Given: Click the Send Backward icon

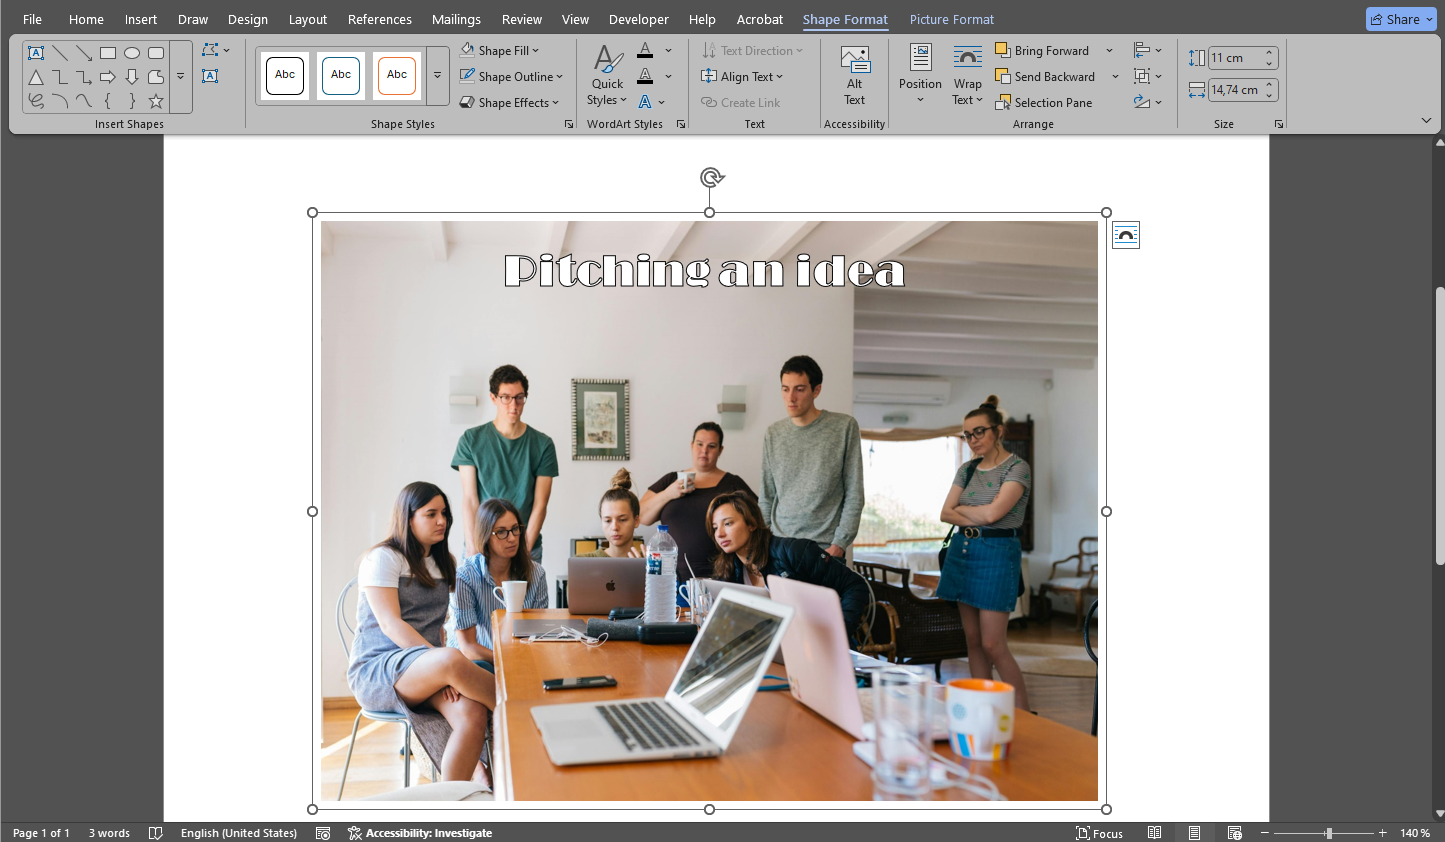Looking at the screenshot, I should click(1002, 76).
